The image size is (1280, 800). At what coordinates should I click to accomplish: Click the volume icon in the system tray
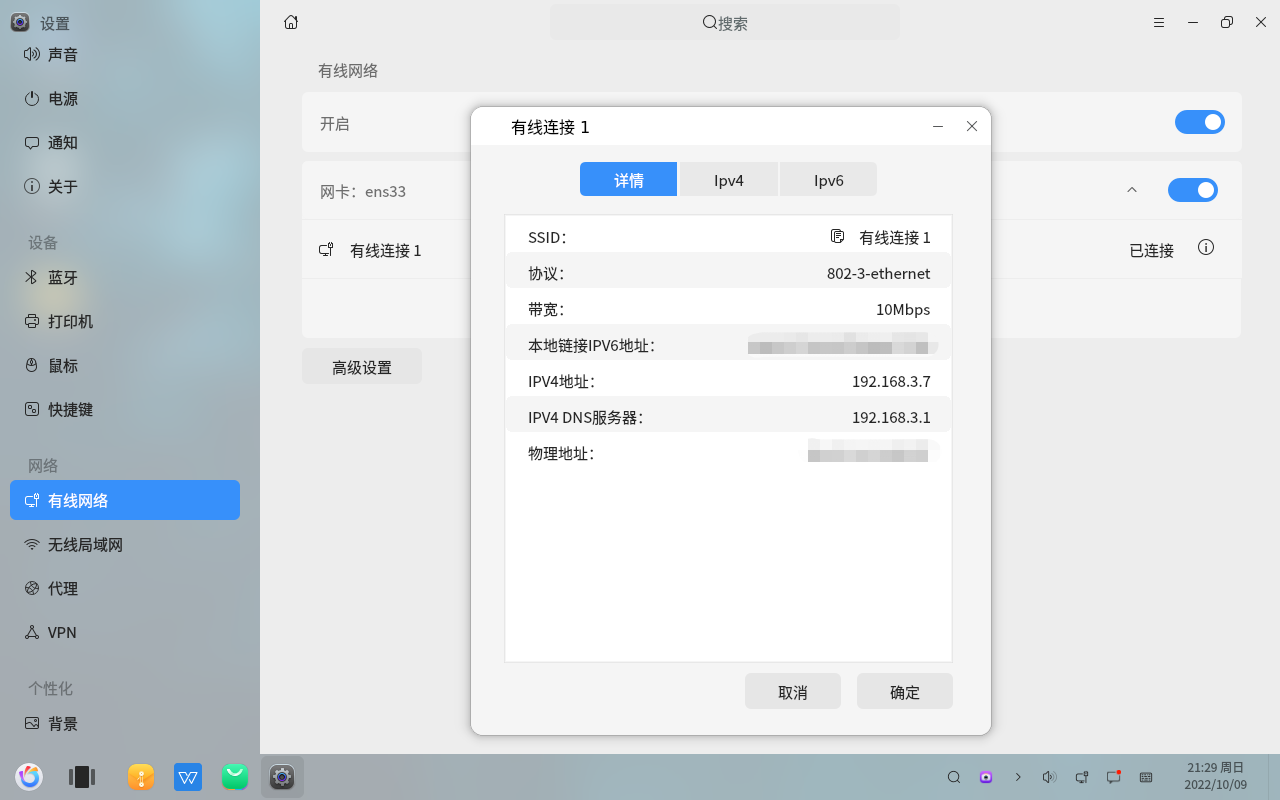(1049, 777)
